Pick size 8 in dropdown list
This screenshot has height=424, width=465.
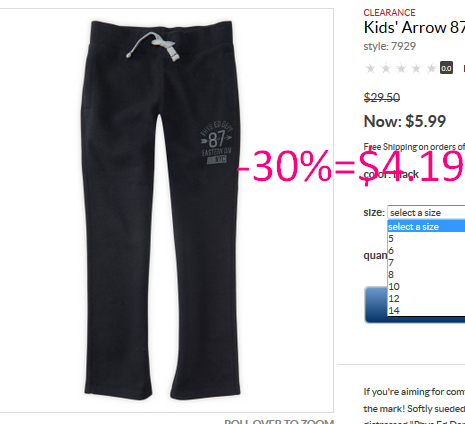pyautogui.click(x=426, y=275)
